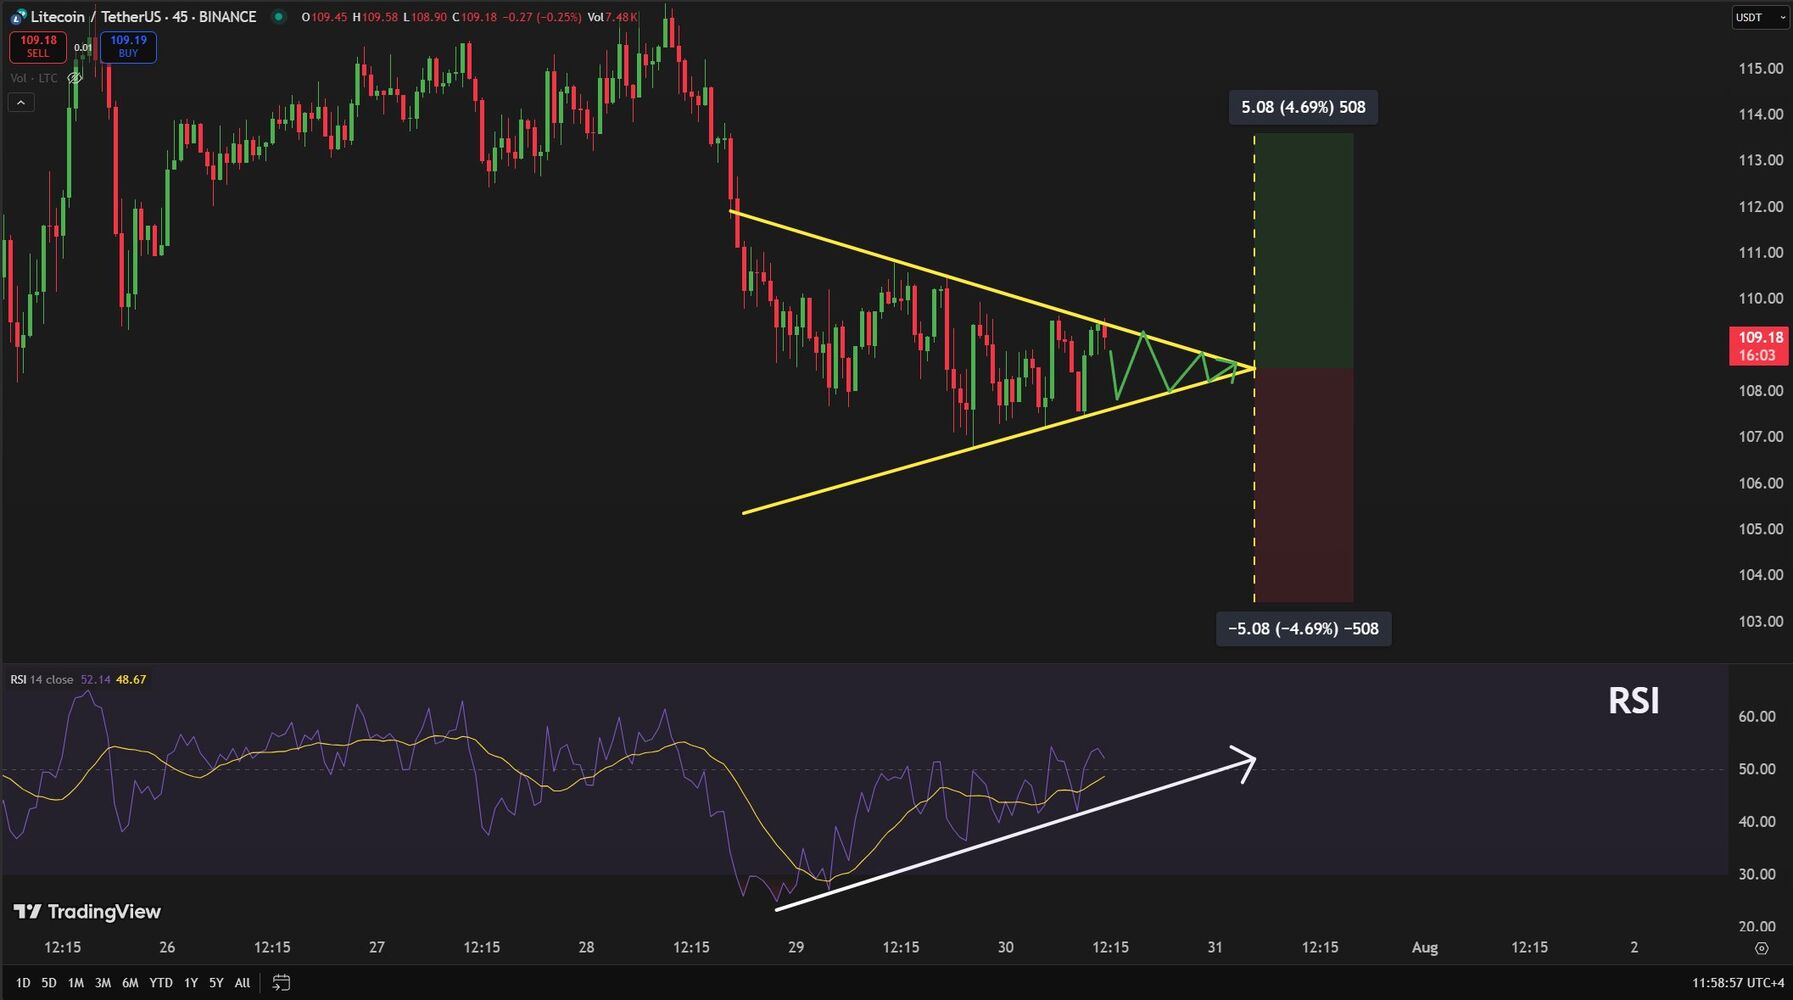This screenshot has width=1793, height=1000.
Task: Open the go-to-date calendar icon
Action: pos(281,983)
